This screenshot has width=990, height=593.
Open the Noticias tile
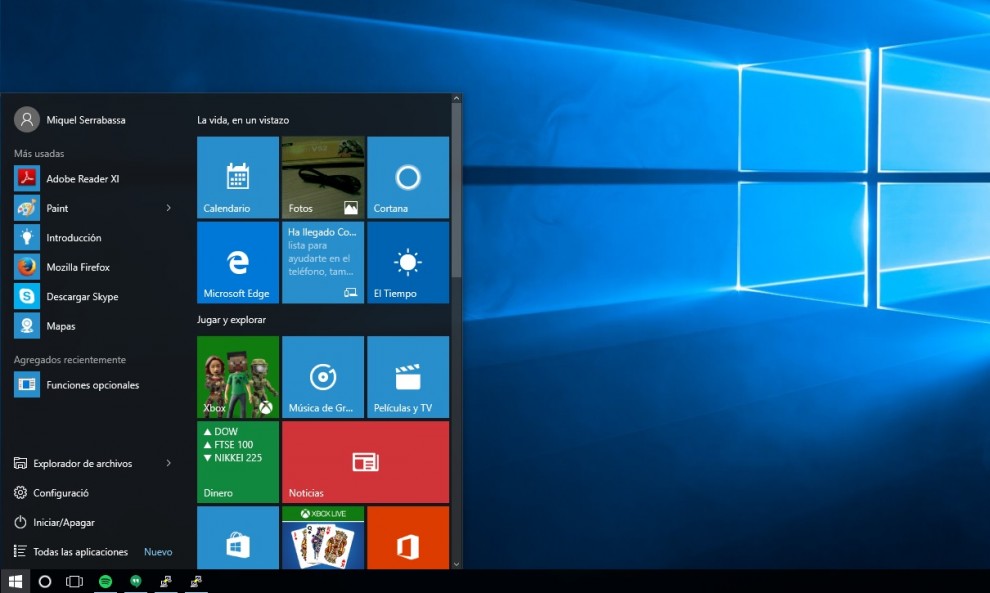[366, 462]
